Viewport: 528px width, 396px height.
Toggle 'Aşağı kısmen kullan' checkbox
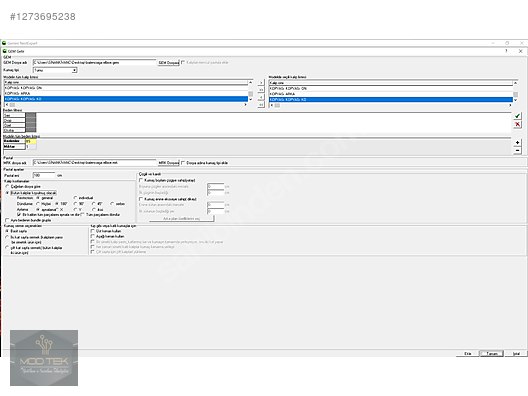[93, 236]
